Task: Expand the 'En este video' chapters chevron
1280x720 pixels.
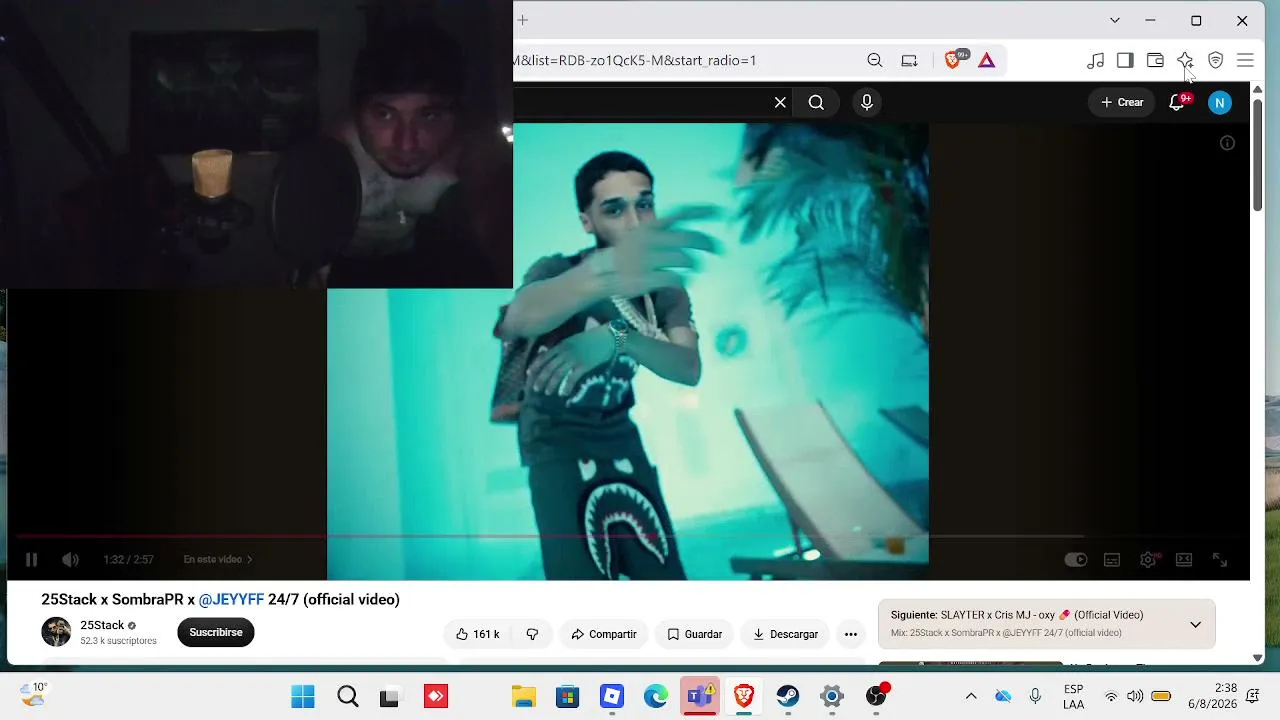Action: coord(249,560)
